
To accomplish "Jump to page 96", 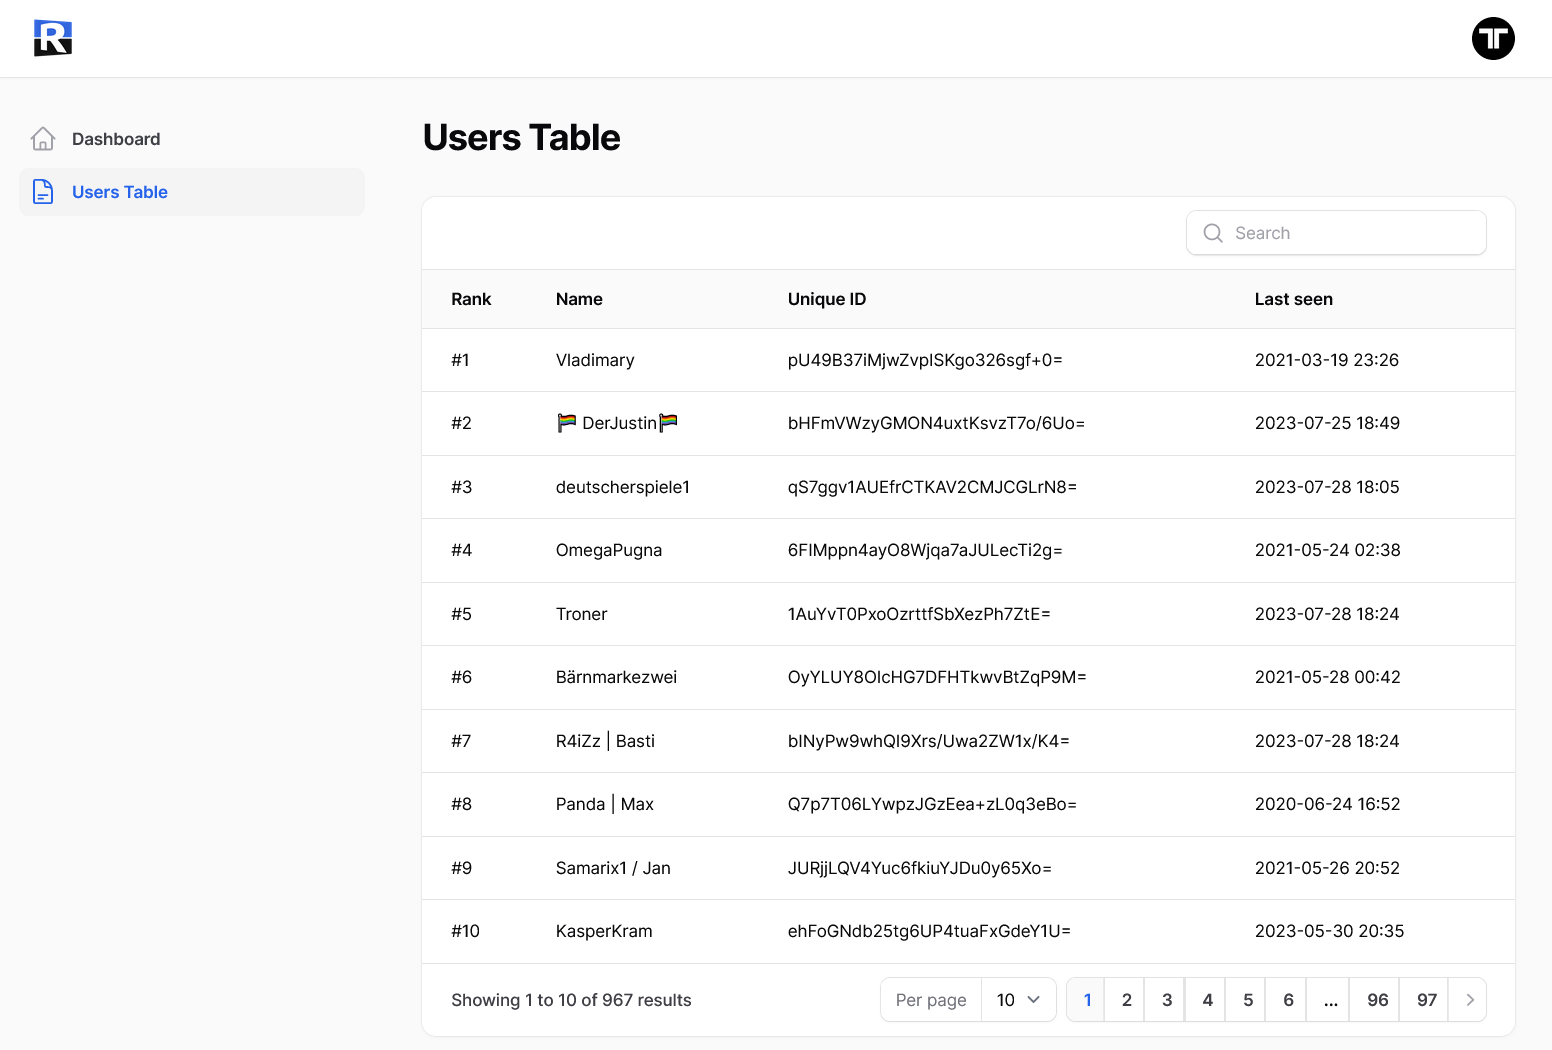I will tap(1377, 1000).
